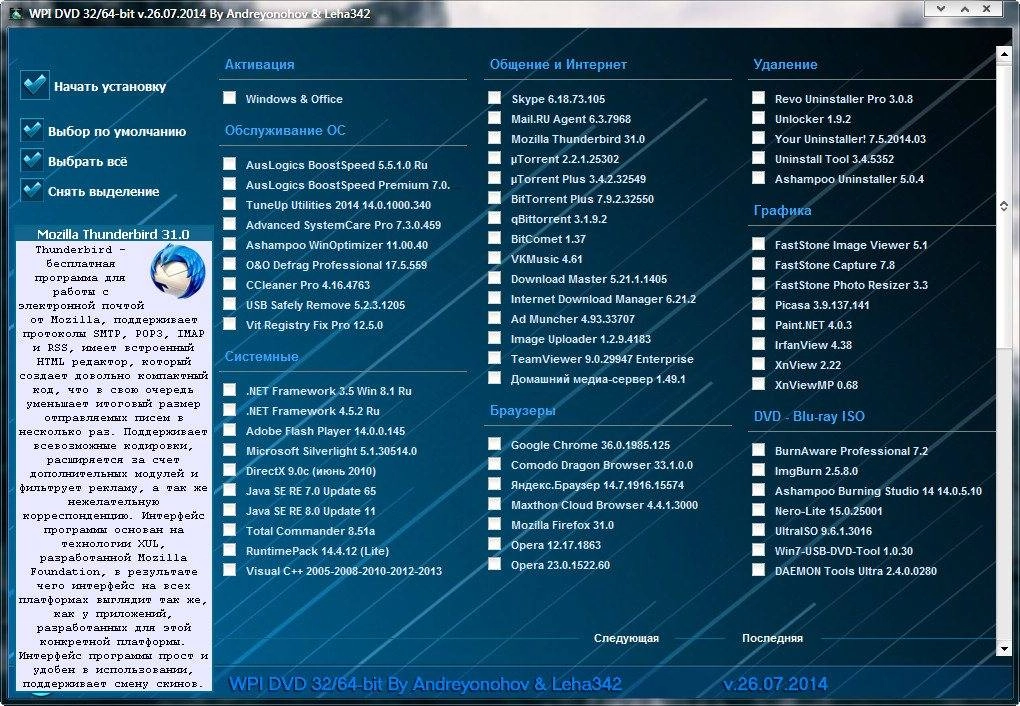Click Vit Registry Fix Pro 12.5.0 label
Screen dimensions: 1020x706
pos(314,325)
